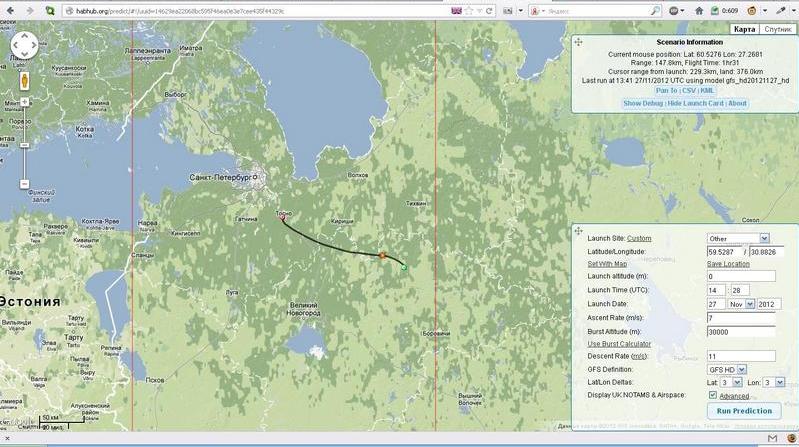Toggle the Advanced checkbox
The height and width of the screenshot is (447, 799).
712,395
